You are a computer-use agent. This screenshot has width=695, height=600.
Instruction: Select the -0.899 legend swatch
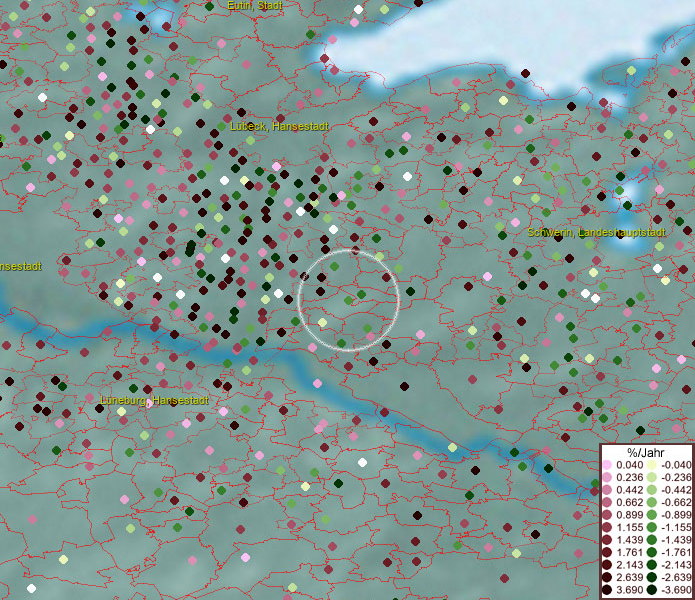650,515
